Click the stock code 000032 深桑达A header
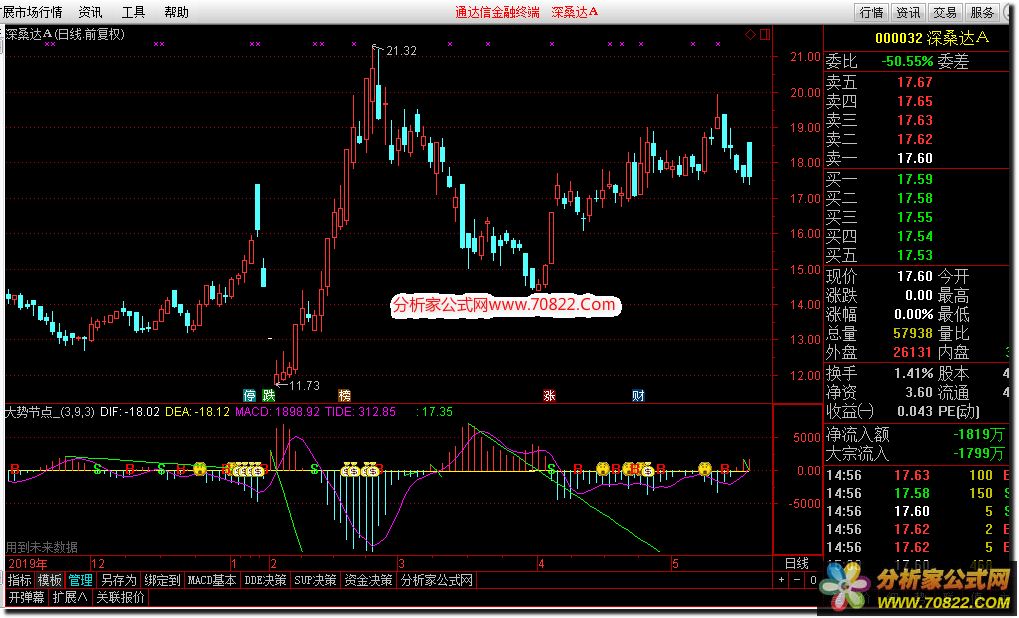Viewport: 1019px width, 618px height. pyautogui.click(x=932, y=38)
